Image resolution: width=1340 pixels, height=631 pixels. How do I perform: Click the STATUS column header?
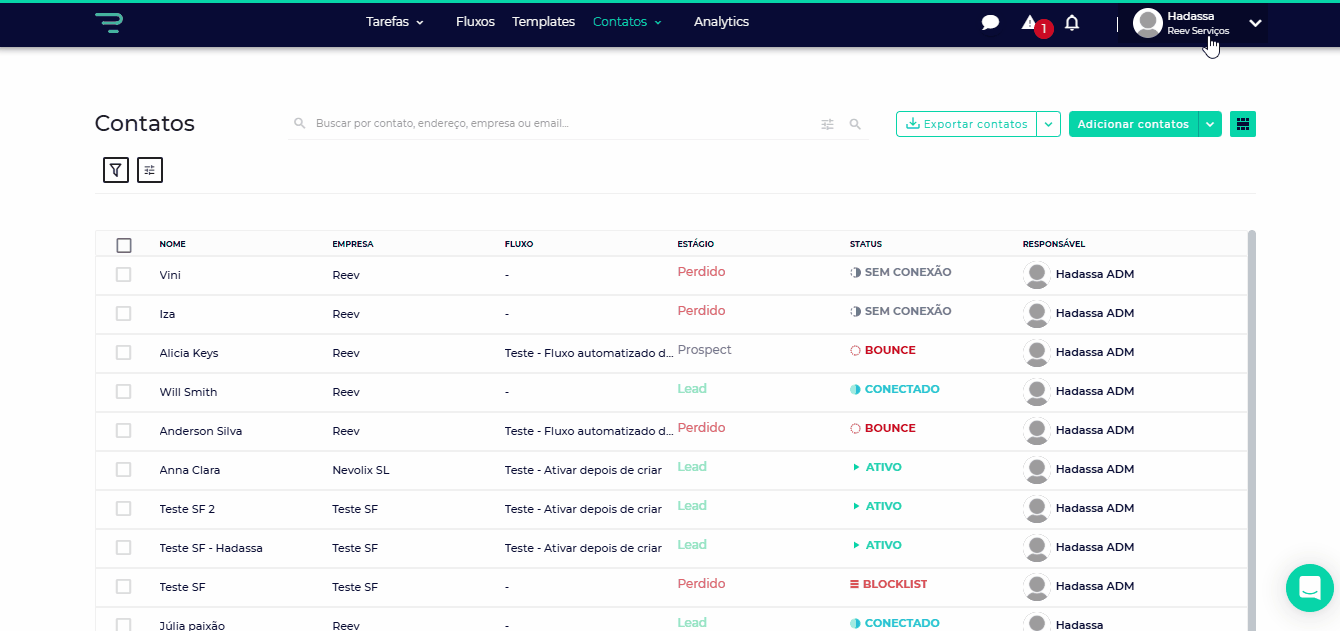point(866,244)
